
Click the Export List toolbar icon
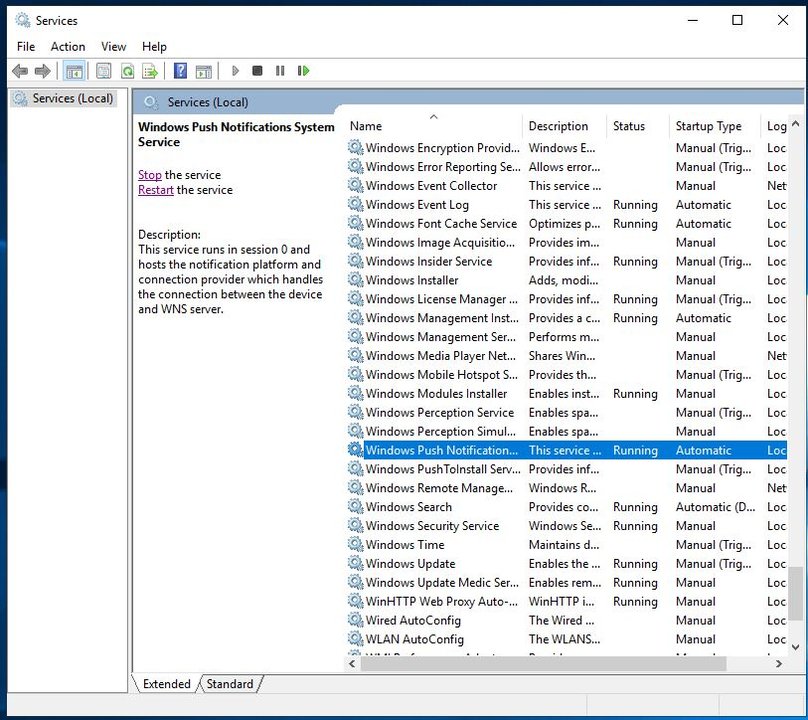click(x=150, y=71)
